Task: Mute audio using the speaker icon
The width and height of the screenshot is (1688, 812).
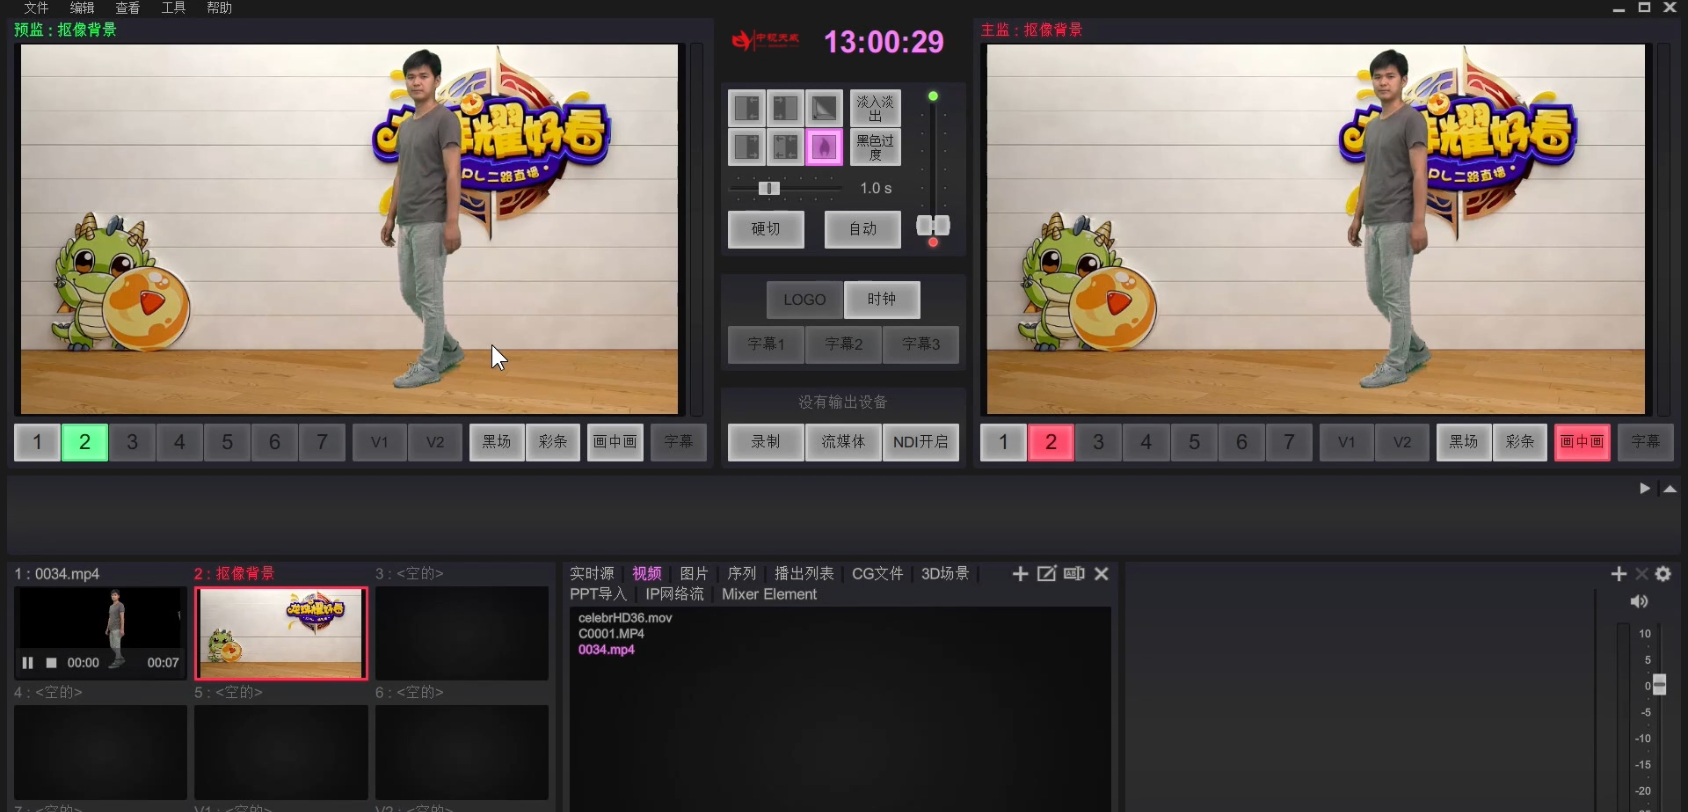Action: (1639, 601)
